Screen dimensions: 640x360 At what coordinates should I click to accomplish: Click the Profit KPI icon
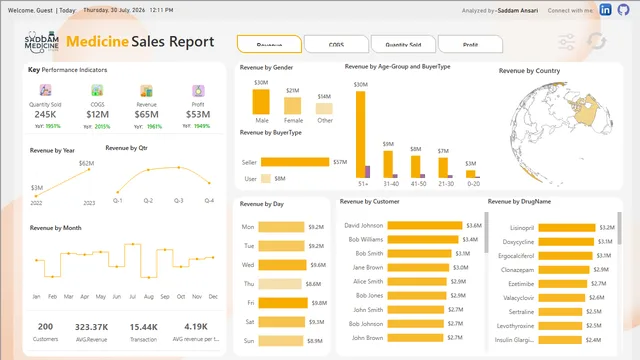[198, 91]
